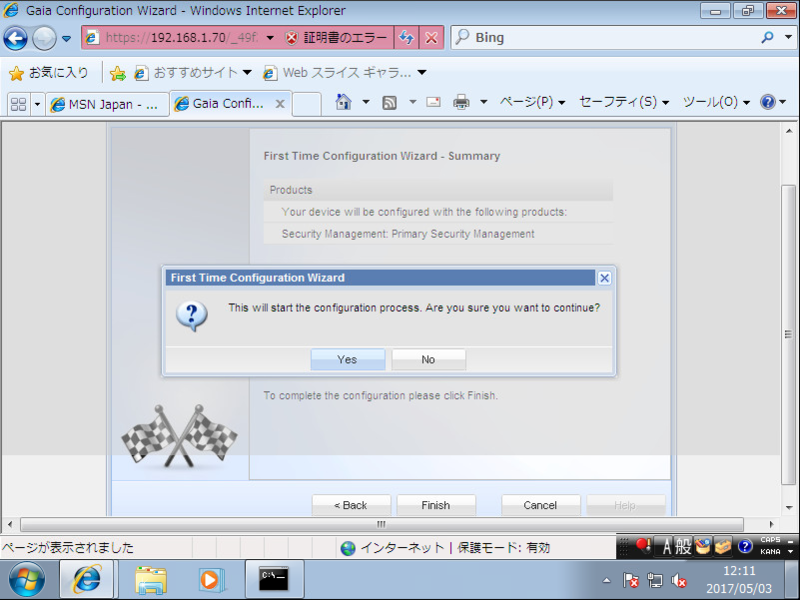
Task: Open the ページ(P) menu
Action: click(532, 102)
